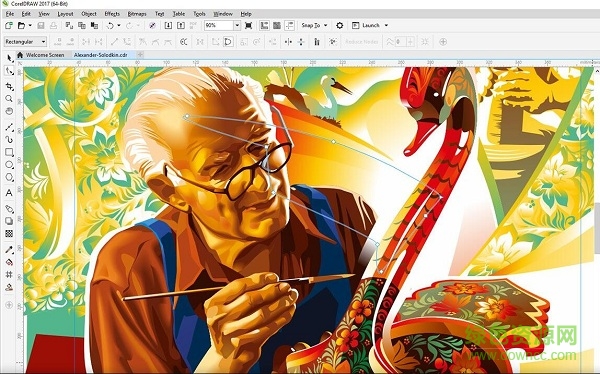Image resolution: width=600 pixels, height=374 pixels.
Task: Click the Search content icon
Action: [x=152, y=25]
